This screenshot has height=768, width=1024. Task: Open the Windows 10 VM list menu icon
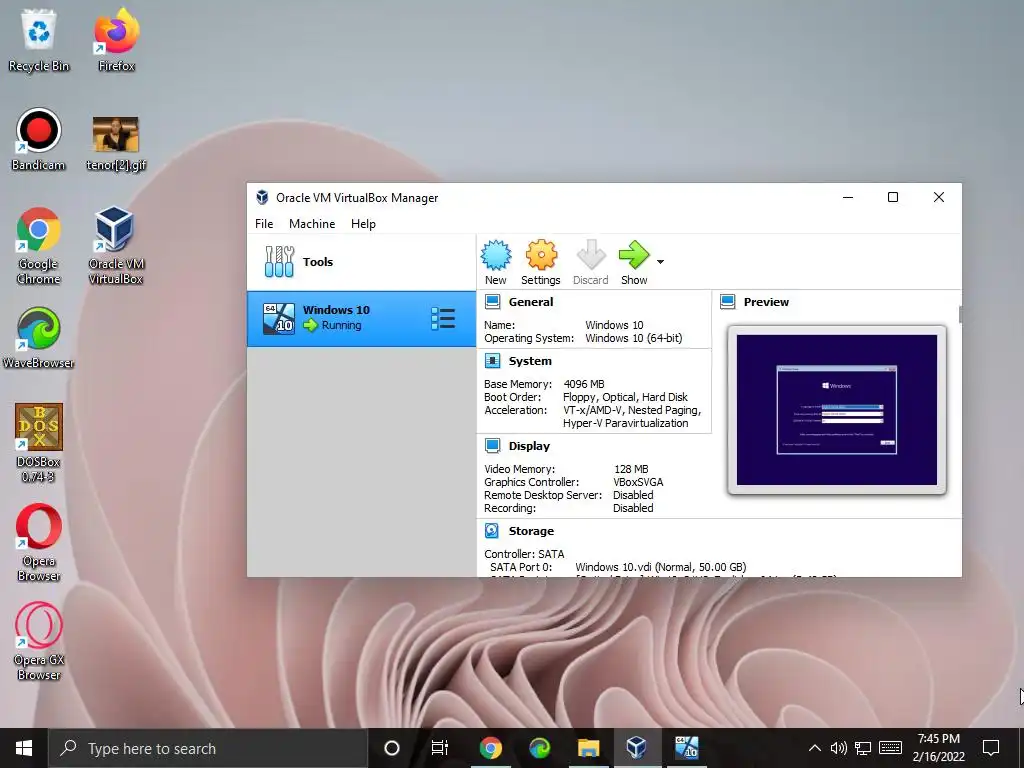(443, 319)
